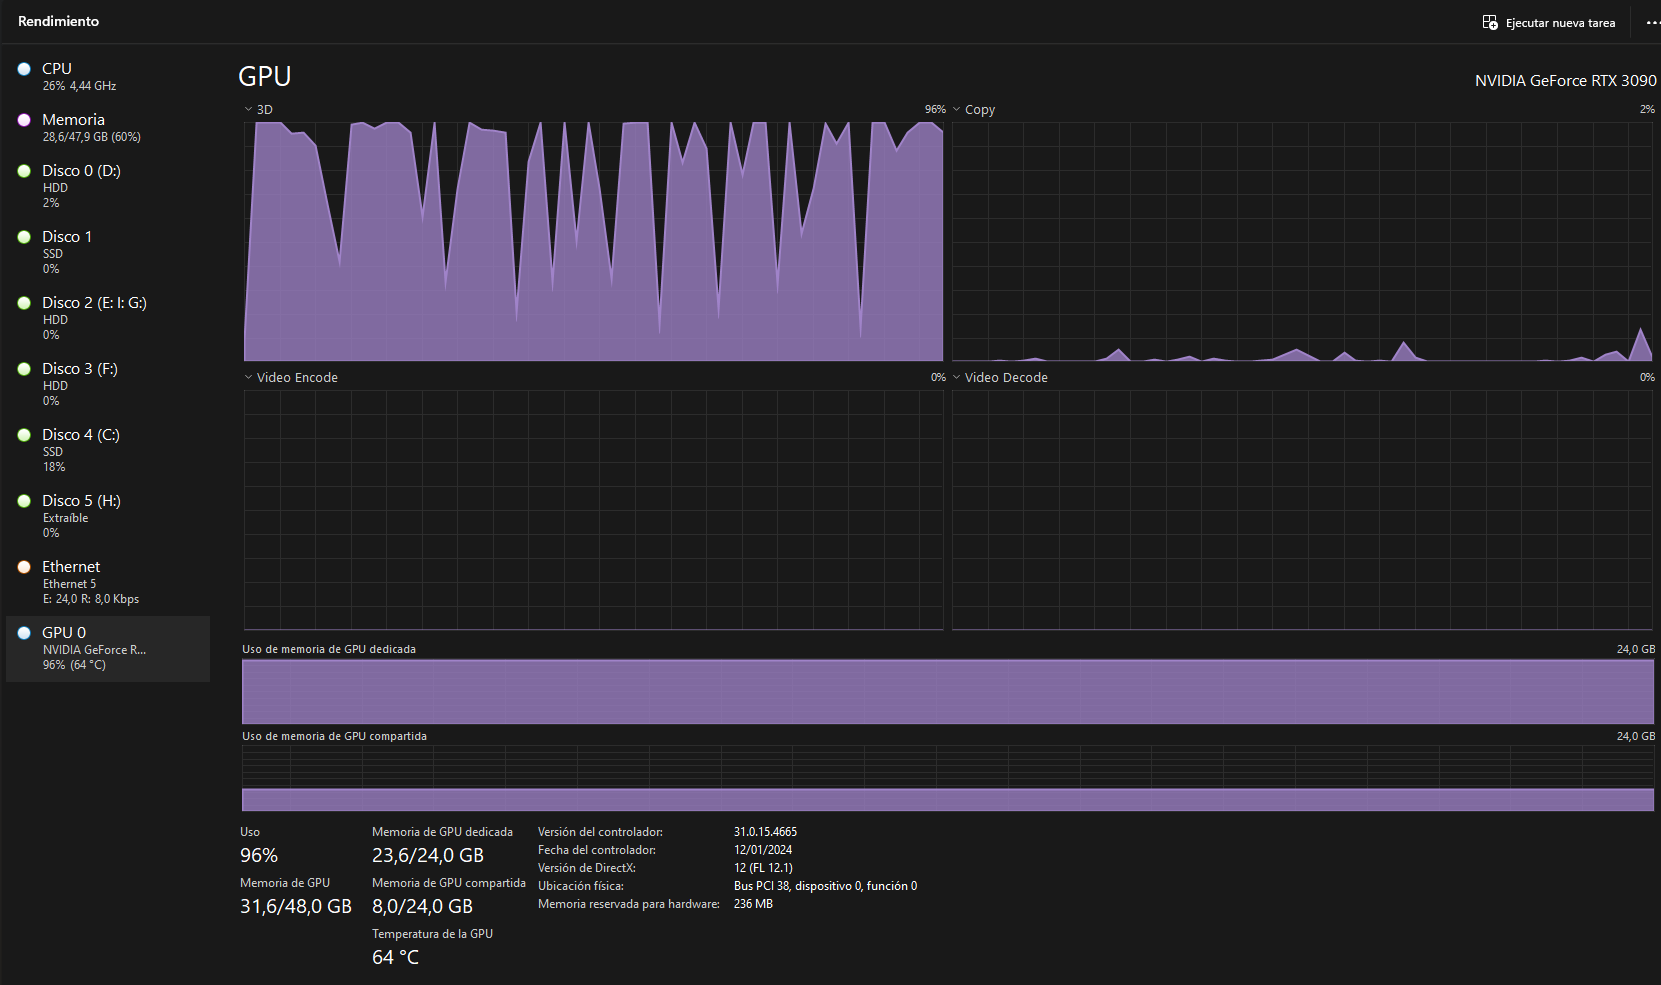Open the Video Encode engine dropdown
This screenshot has width=1661, height=985.
(249, 378)
